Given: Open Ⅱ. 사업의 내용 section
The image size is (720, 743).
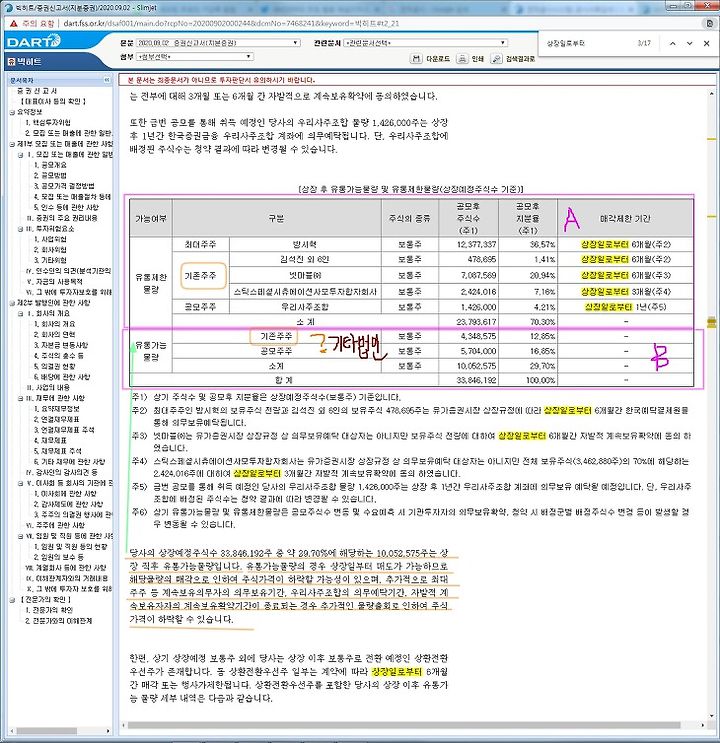Looking at the screenshot, I should [48, 388].
